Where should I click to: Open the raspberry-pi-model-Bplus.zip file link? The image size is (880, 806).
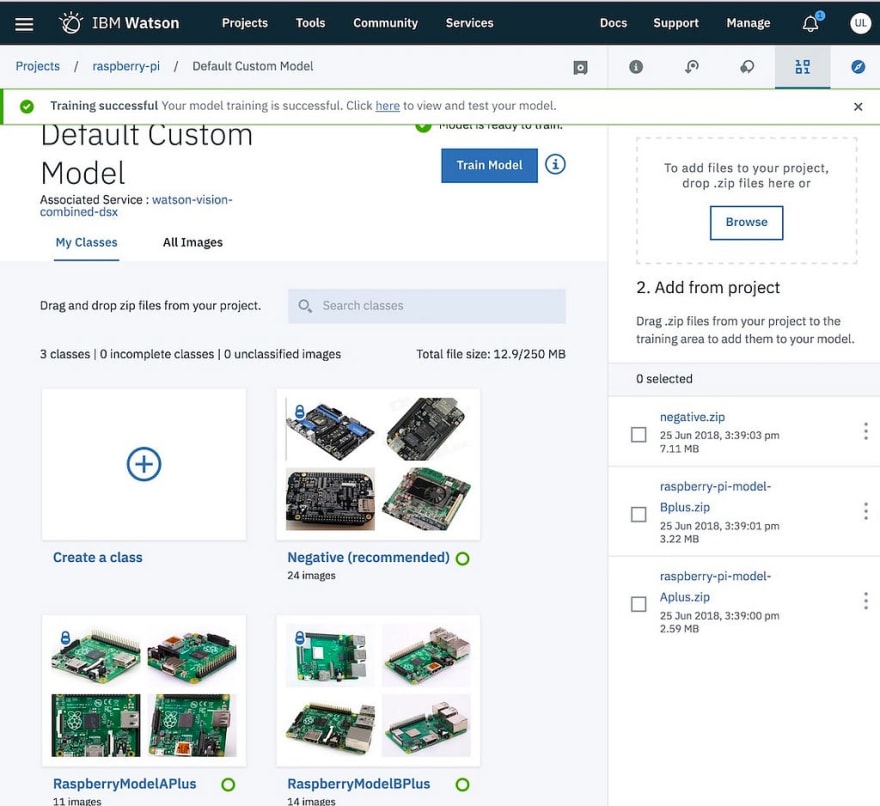(715, 497)
